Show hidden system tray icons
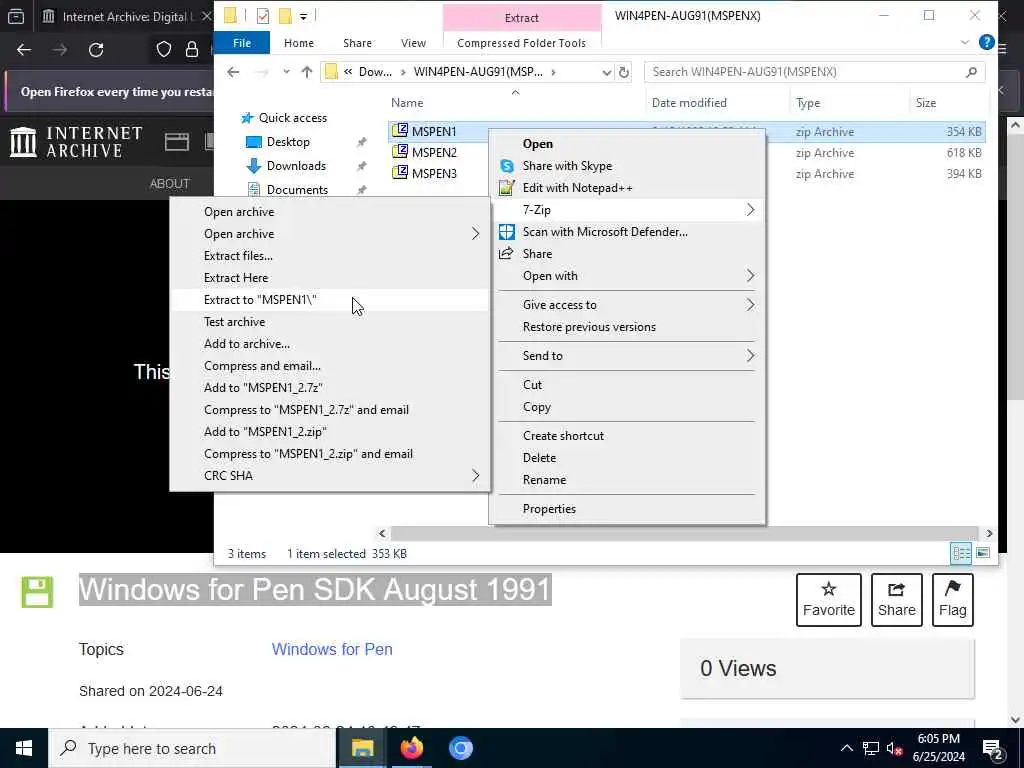The height and width of the screenshot is (768, 1024). pyautogui.click(x=846, y=748)
